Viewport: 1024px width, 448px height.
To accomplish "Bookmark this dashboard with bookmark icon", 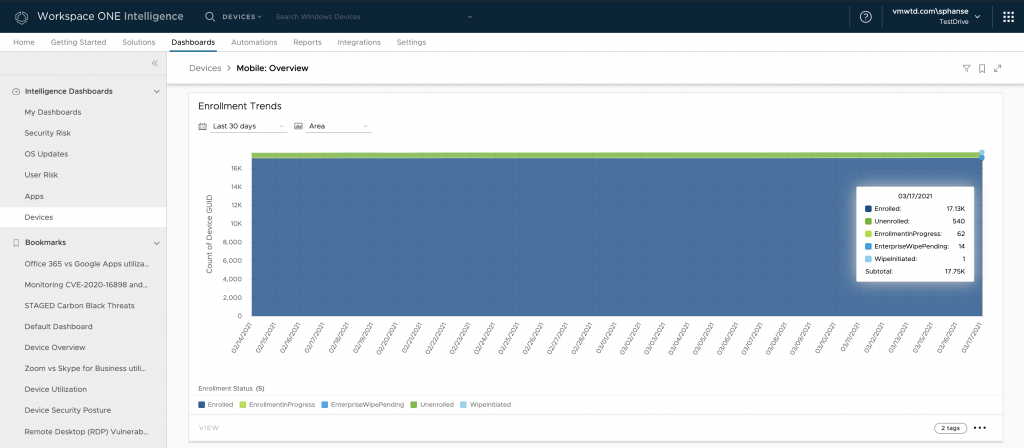I will click(x=982, y=68).
